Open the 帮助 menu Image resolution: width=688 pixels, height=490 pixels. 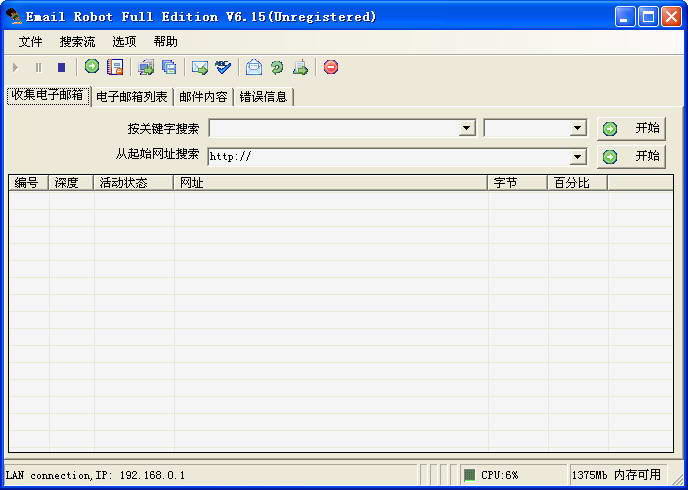165,42
